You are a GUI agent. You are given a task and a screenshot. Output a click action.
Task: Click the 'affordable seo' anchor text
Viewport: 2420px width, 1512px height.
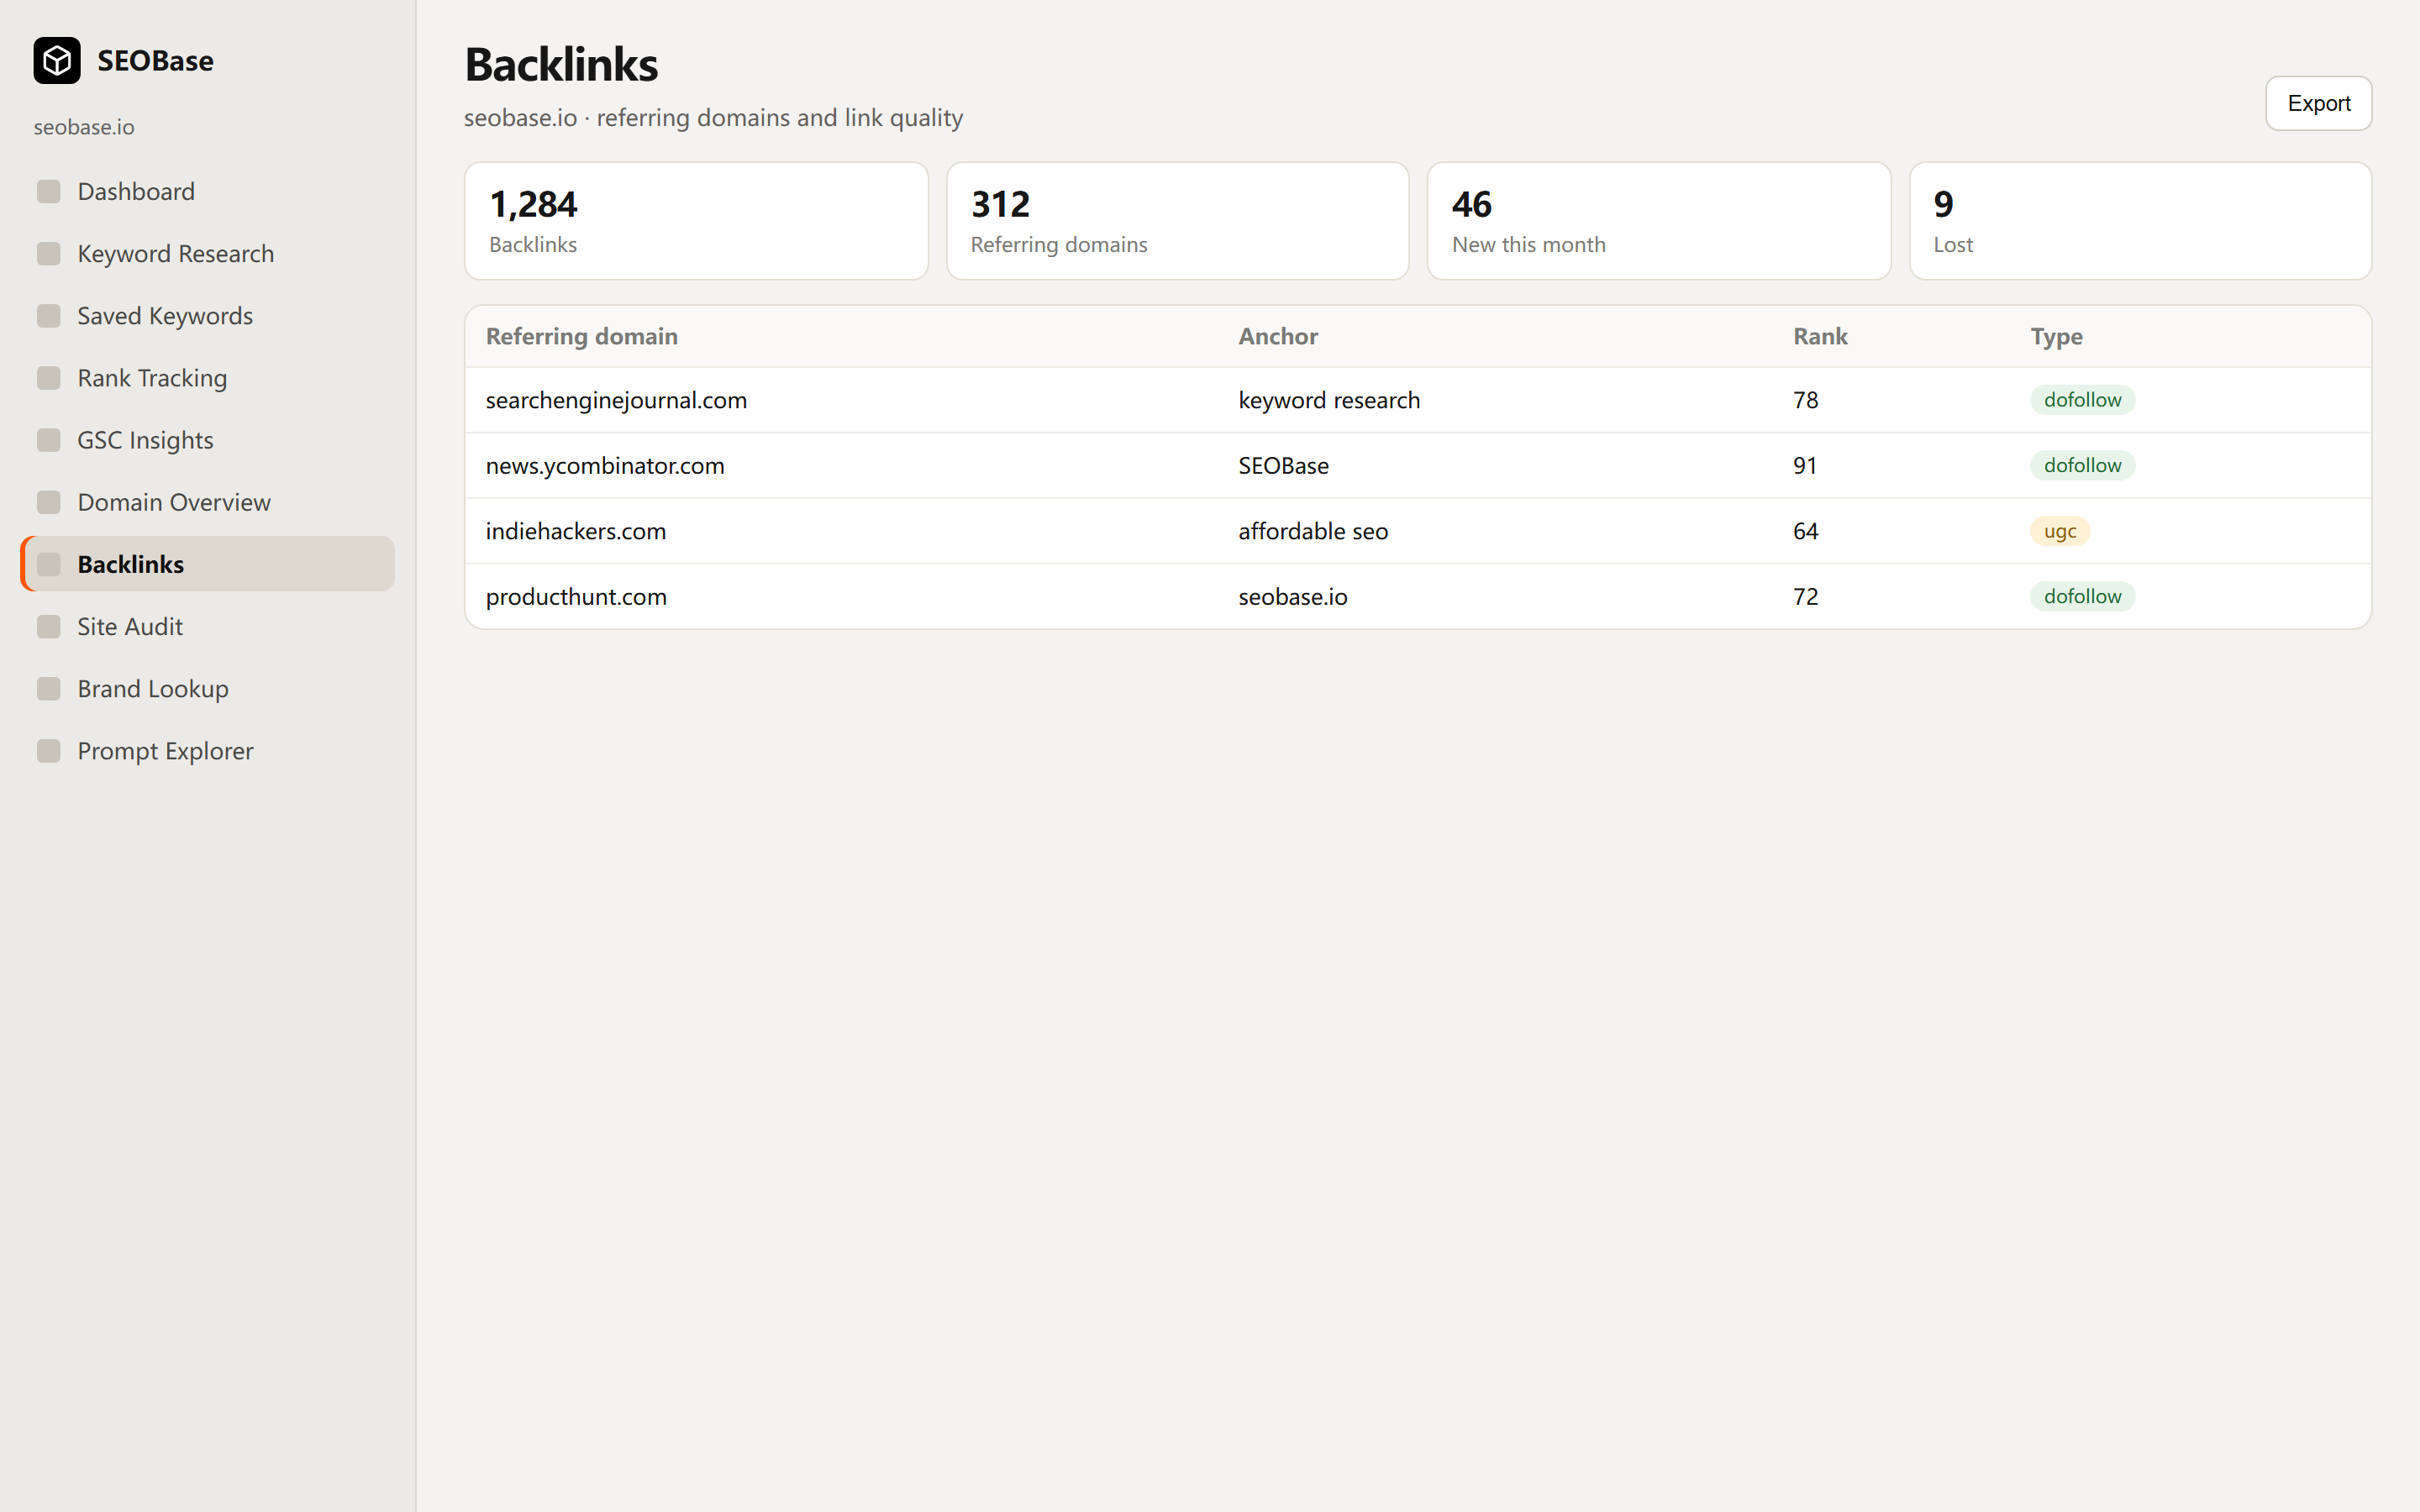click(x=1313, y=531)
